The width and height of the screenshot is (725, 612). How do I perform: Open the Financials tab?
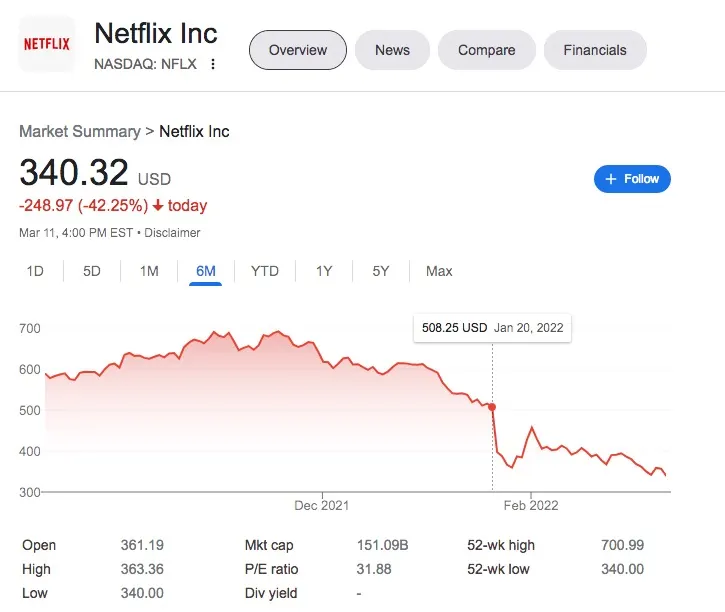(594, 50)
